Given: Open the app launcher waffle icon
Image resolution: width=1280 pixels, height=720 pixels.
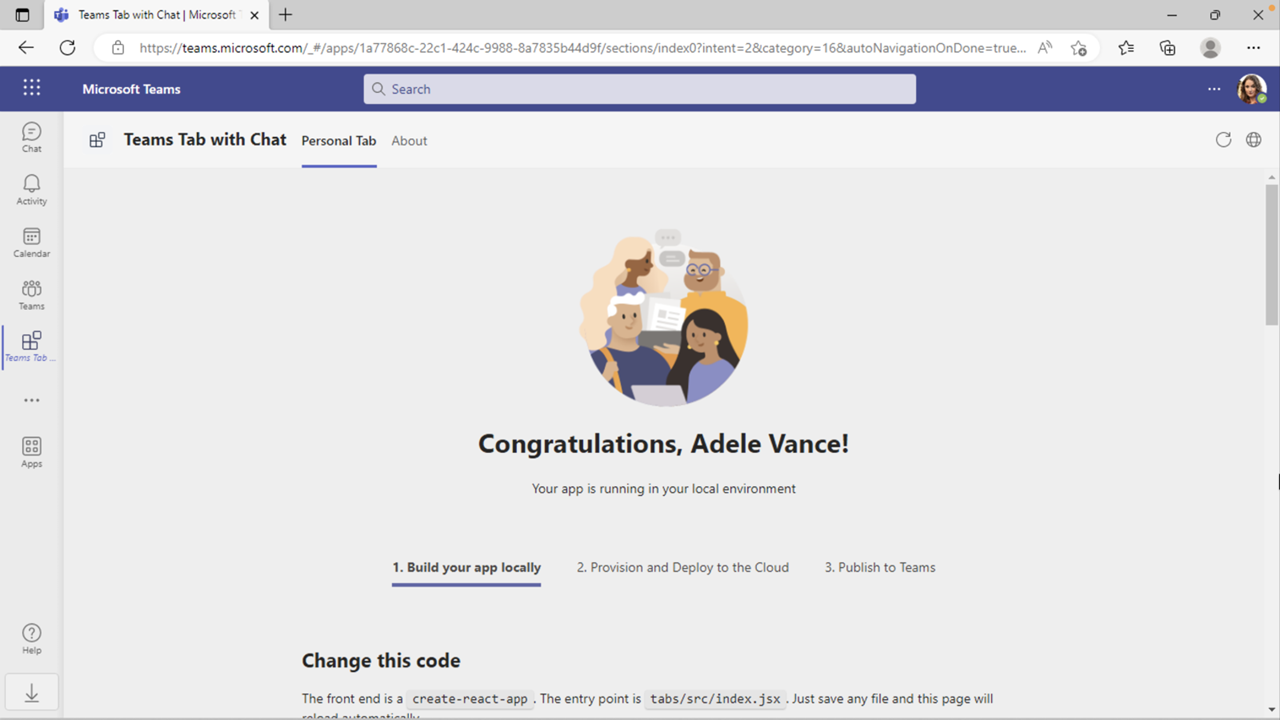Looking at the screenshot, I should (31, 88).
